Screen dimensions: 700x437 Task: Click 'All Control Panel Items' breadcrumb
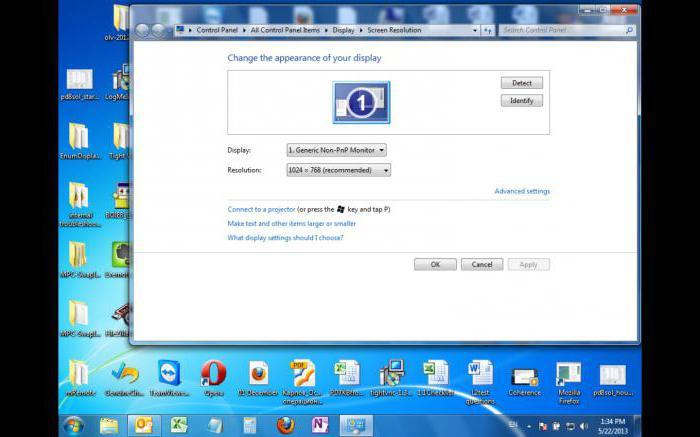coord(285,30)
